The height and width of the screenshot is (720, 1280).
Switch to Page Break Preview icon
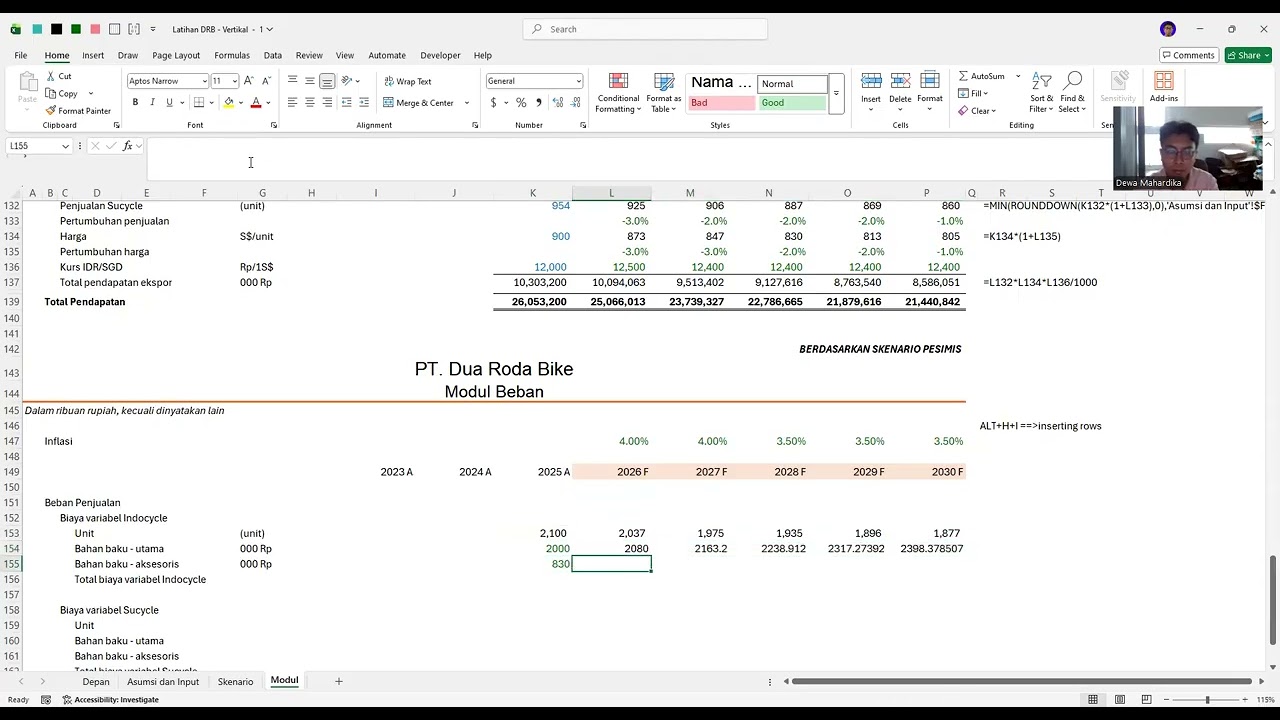(1147, 699)
